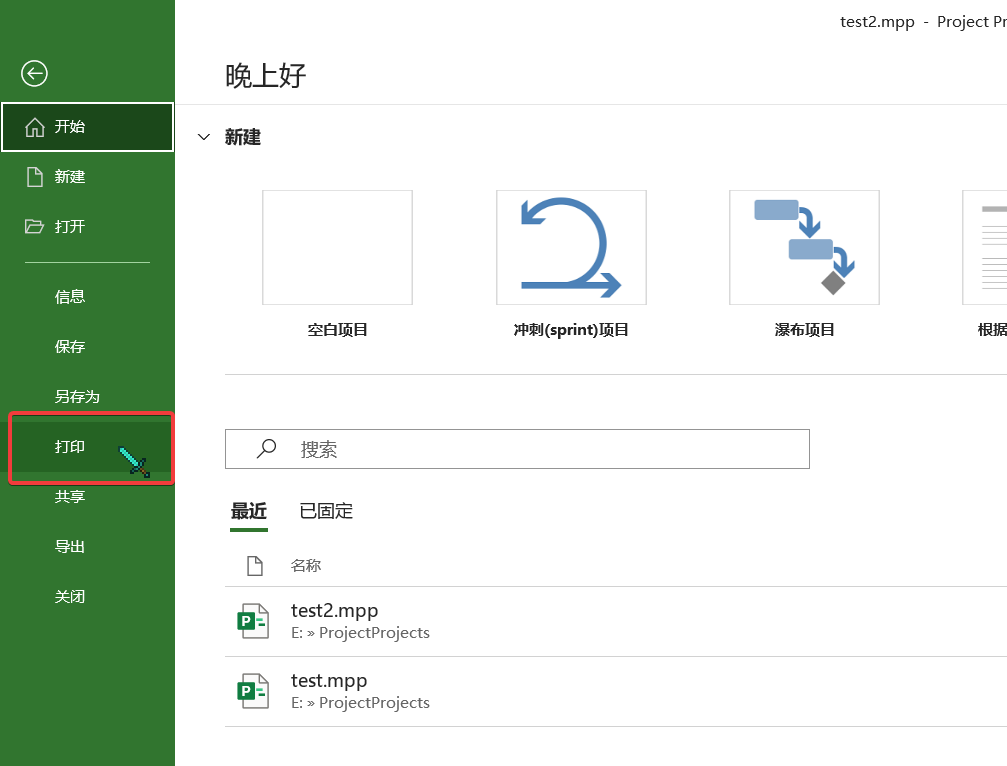Click the open folder icon beside 打开
The width and height of the screenshot is (1007, 766).
[x=34, y=227]
